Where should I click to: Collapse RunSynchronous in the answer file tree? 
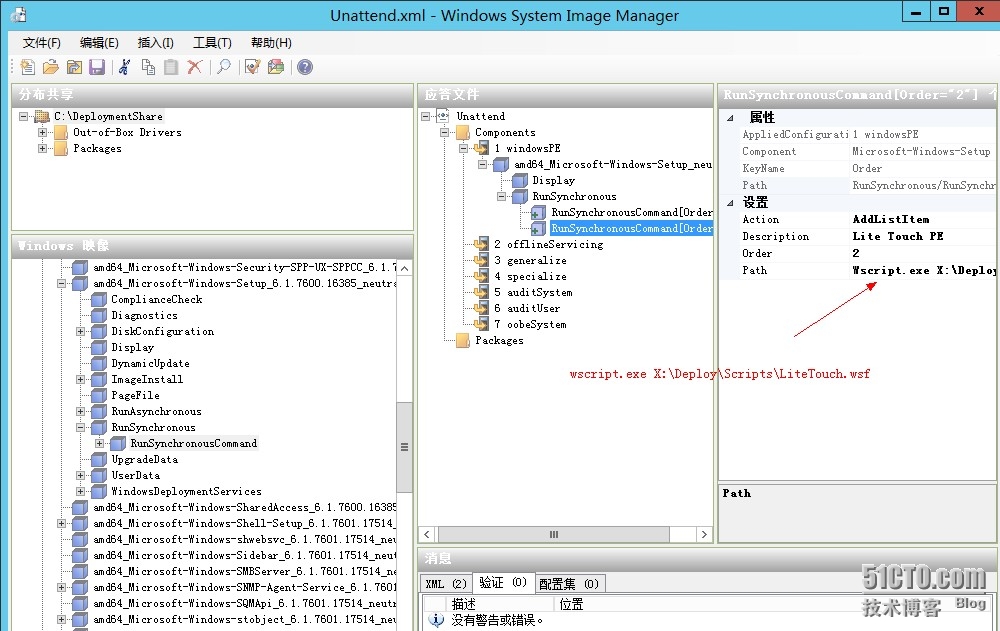[x=502, y=197]
